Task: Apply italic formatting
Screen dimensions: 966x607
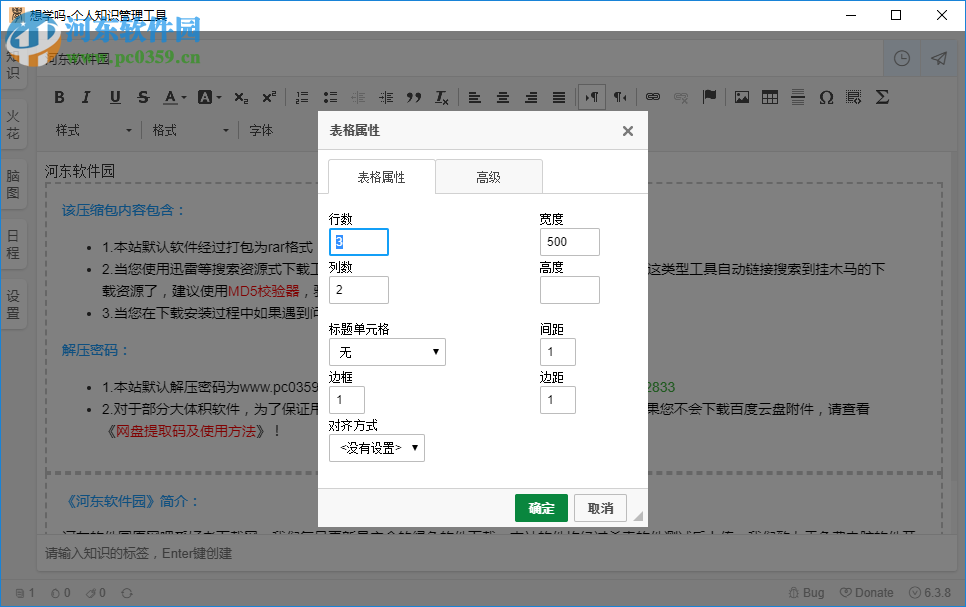Action: [86, 97]
